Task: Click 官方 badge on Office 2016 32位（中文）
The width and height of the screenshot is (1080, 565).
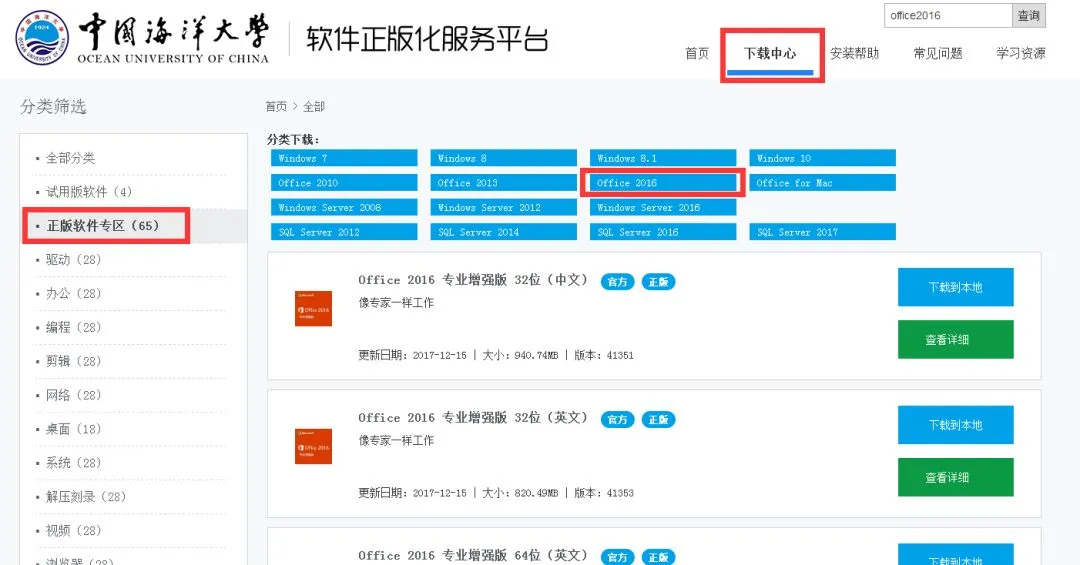Action: 617,282
